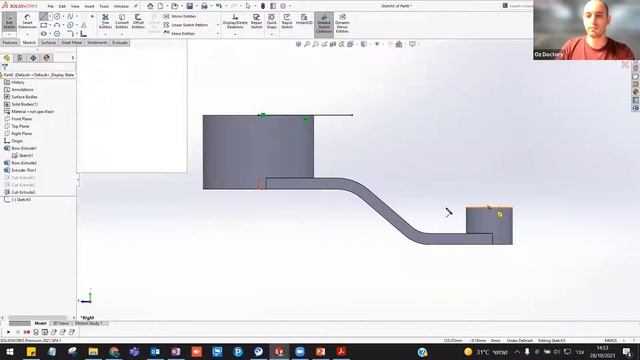
Task: Click the Repair Sketch tool
Action: pos(256,21)
